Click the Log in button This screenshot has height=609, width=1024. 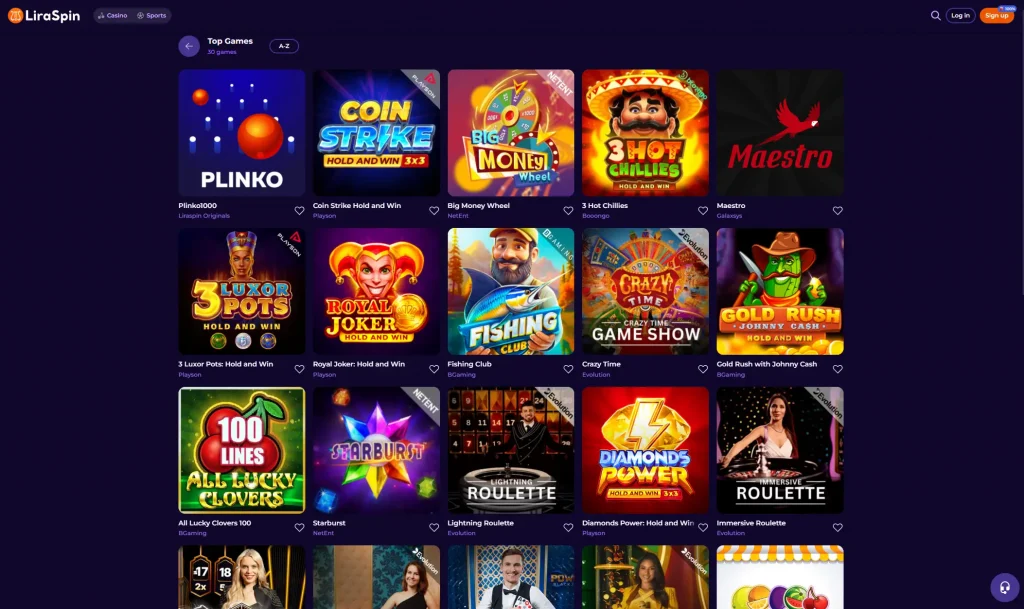(x=960, y=16)
